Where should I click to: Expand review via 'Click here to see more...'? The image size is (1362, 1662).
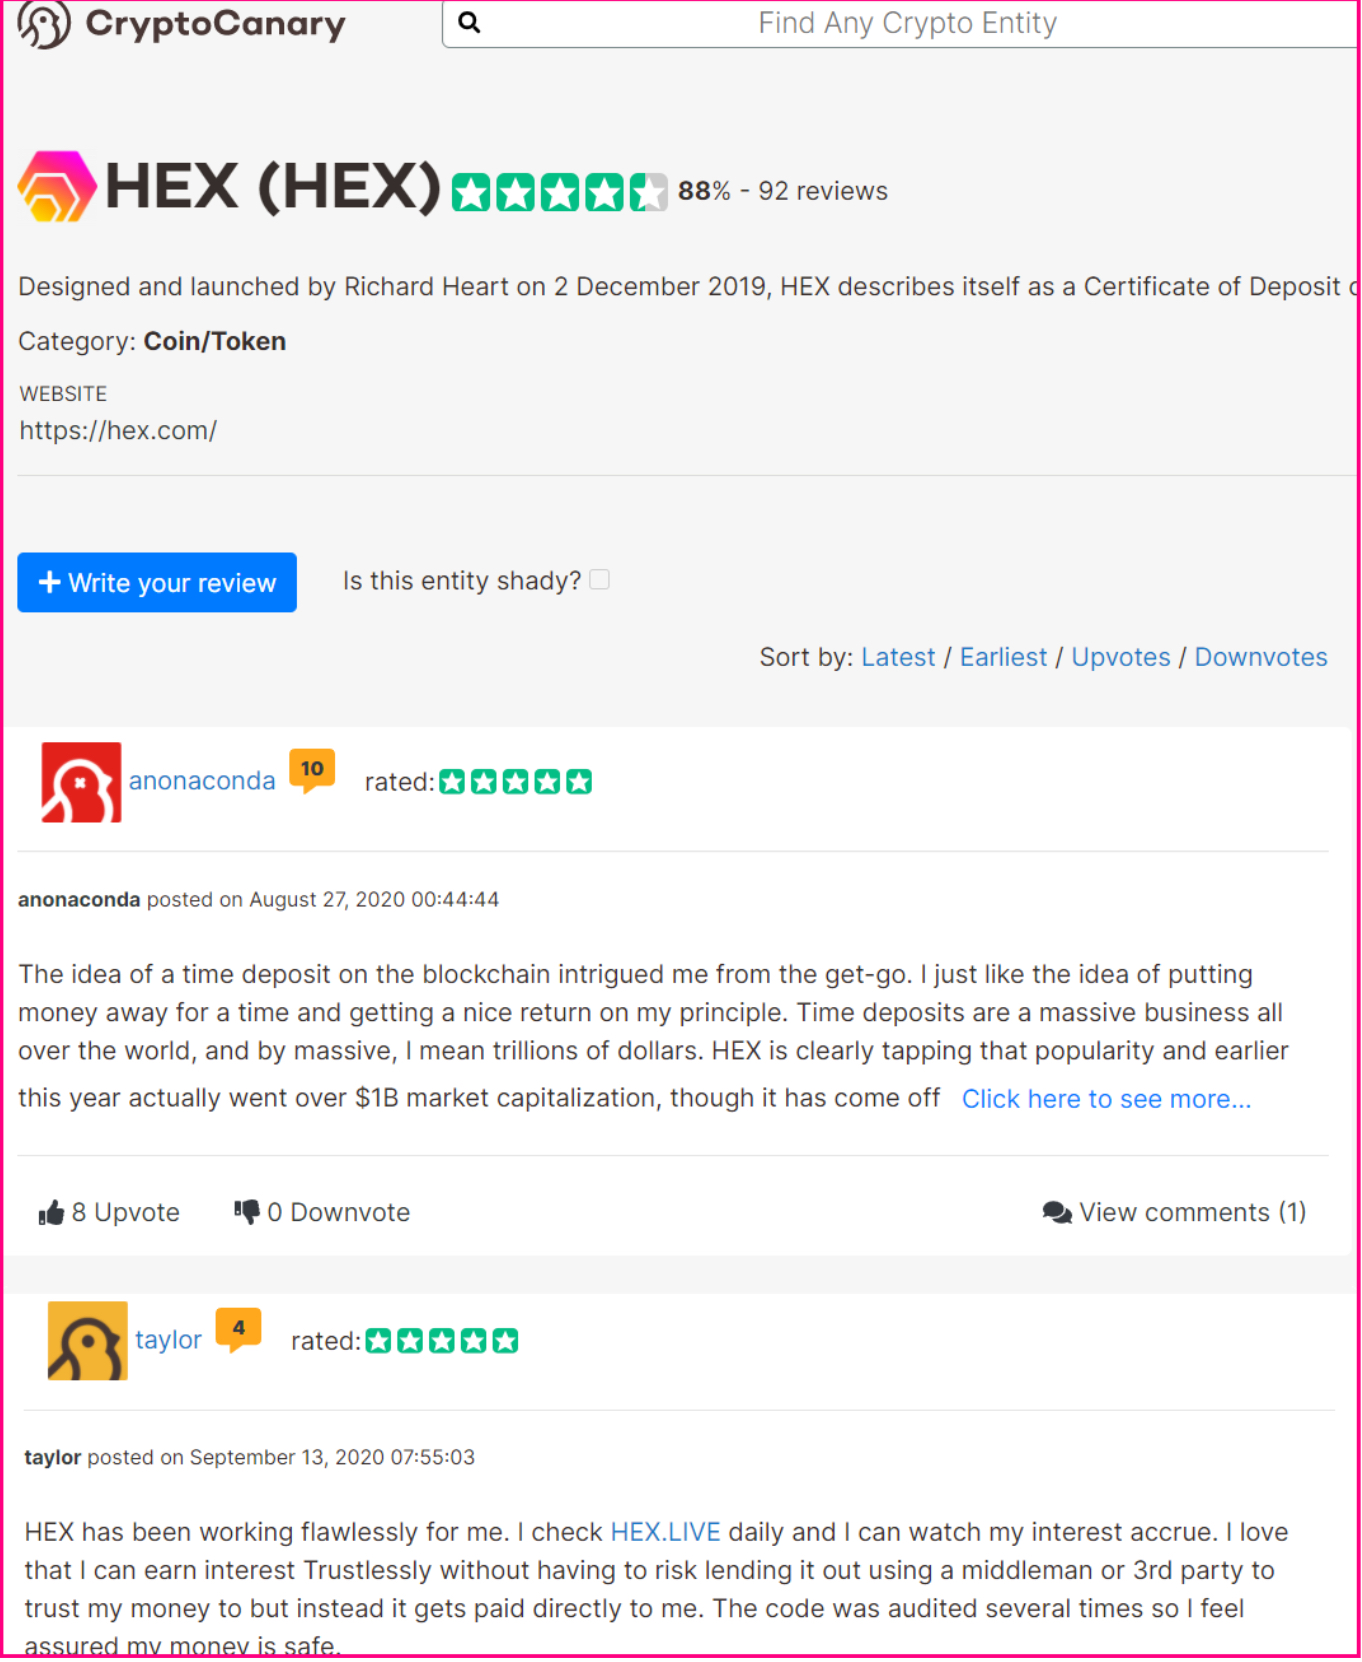tap(1106, 1101)
